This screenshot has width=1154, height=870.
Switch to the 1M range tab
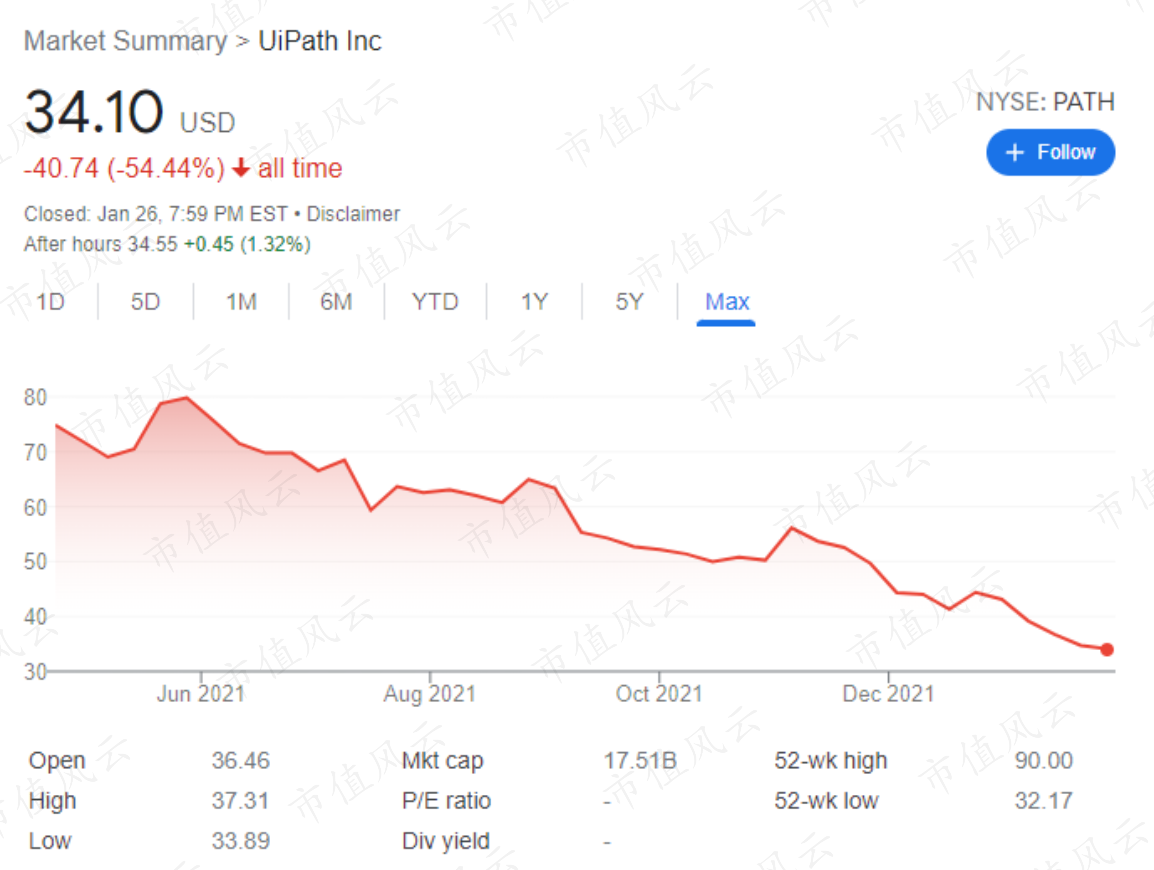click(241, 302)
